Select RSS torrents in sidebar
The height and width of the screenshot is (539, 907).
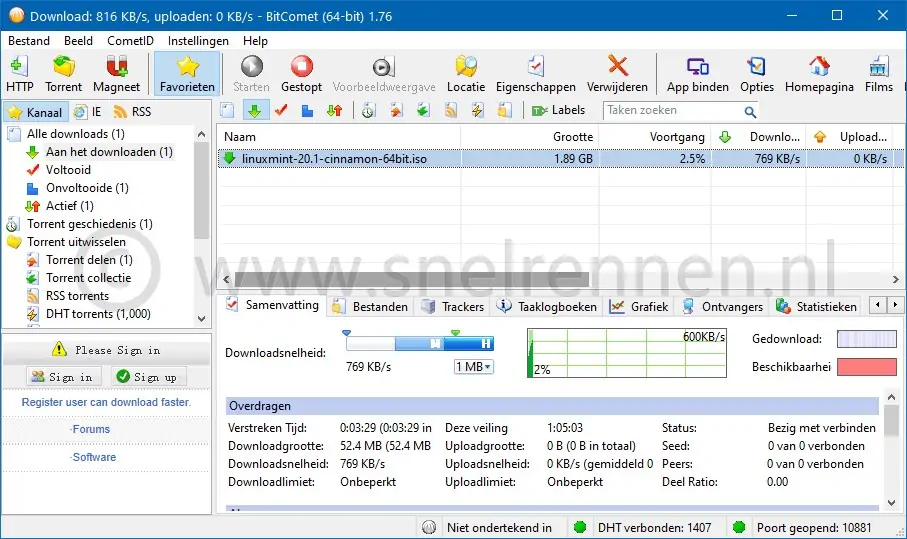pyautogui.click(x=77, y=296)
